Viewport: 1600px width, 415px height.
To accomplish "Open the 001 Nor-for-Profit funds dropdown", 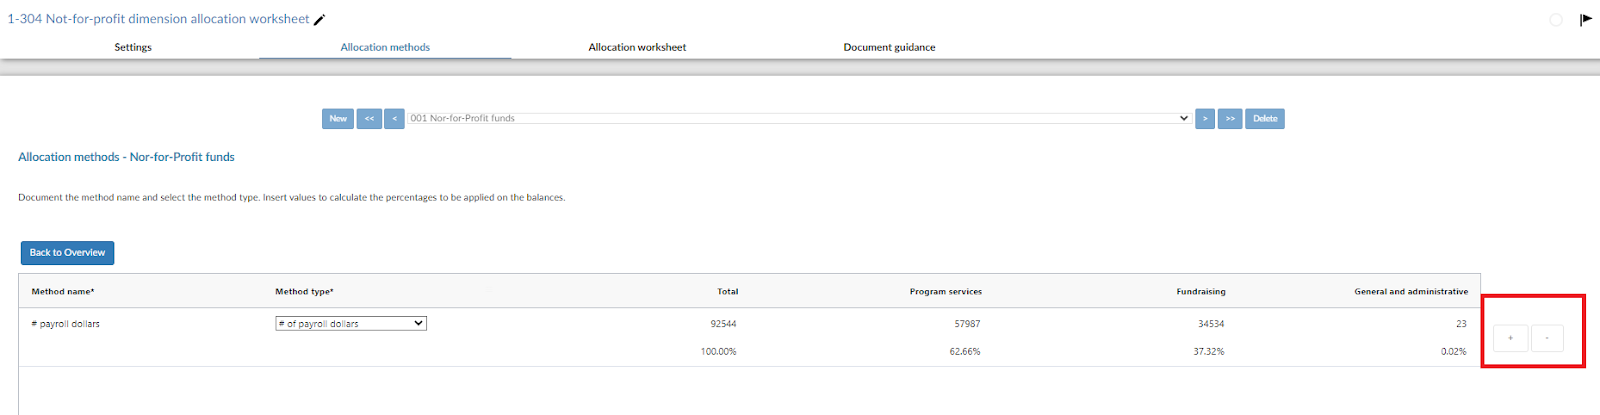I will click(x=799, y=118).
